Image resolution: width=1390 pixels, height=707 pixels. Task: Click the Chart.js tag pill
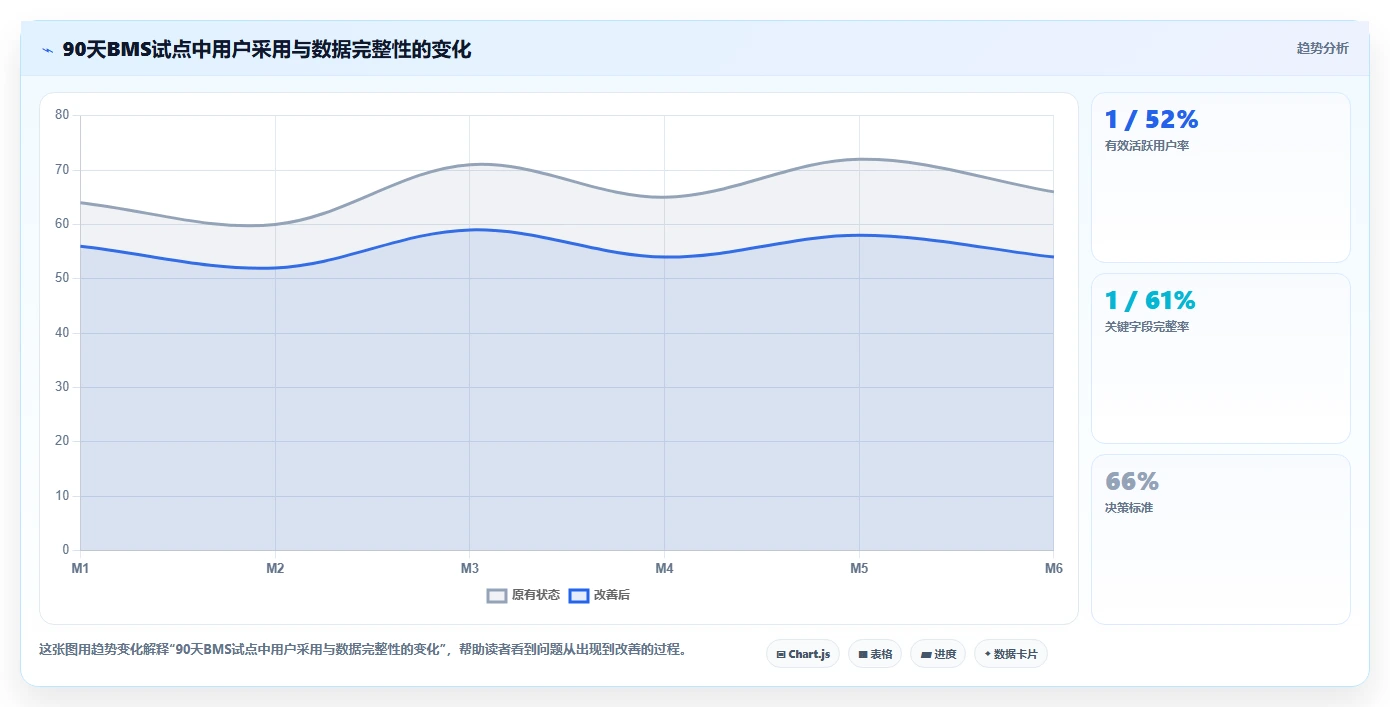[803, 654]
